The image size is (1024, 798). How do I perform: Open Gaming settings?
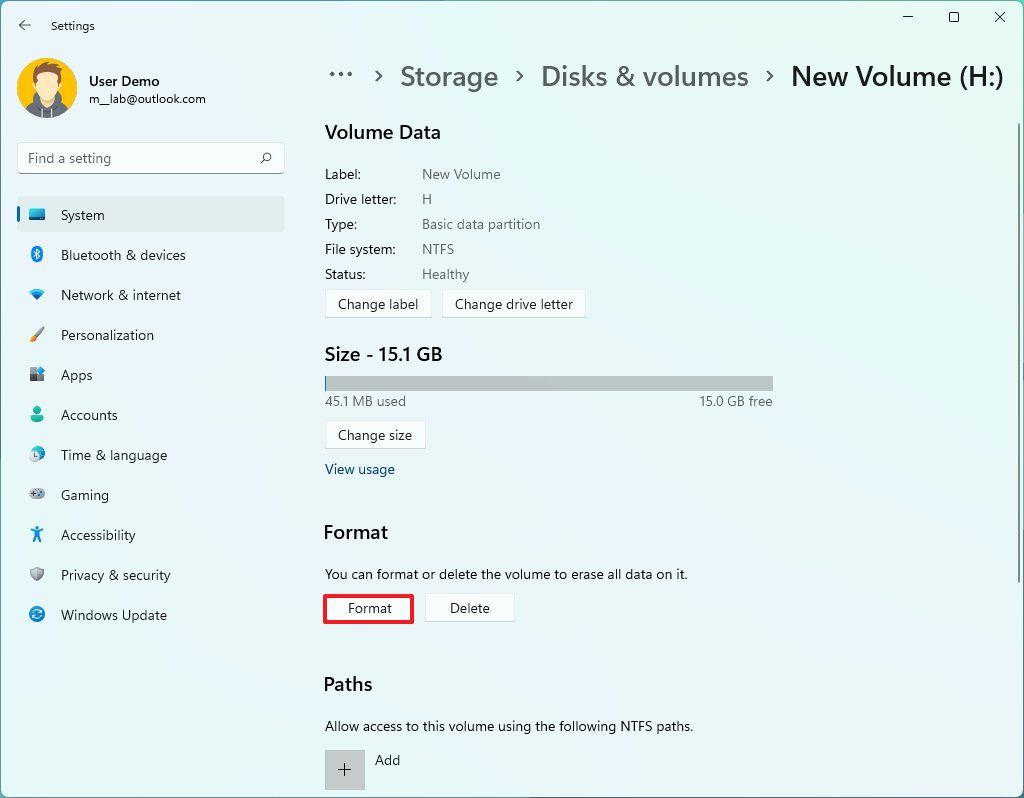[x=84, y=495]
